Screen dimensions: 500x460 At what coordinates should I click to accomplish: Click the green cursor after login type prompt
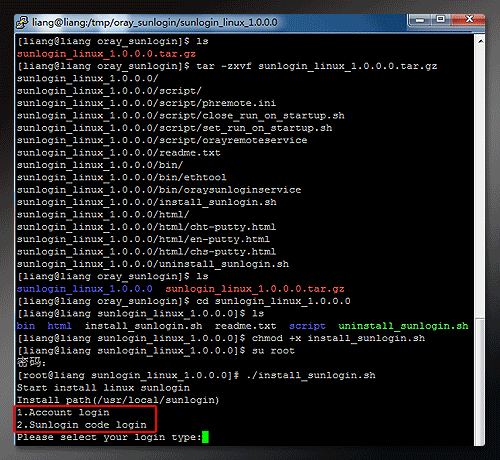205,437
